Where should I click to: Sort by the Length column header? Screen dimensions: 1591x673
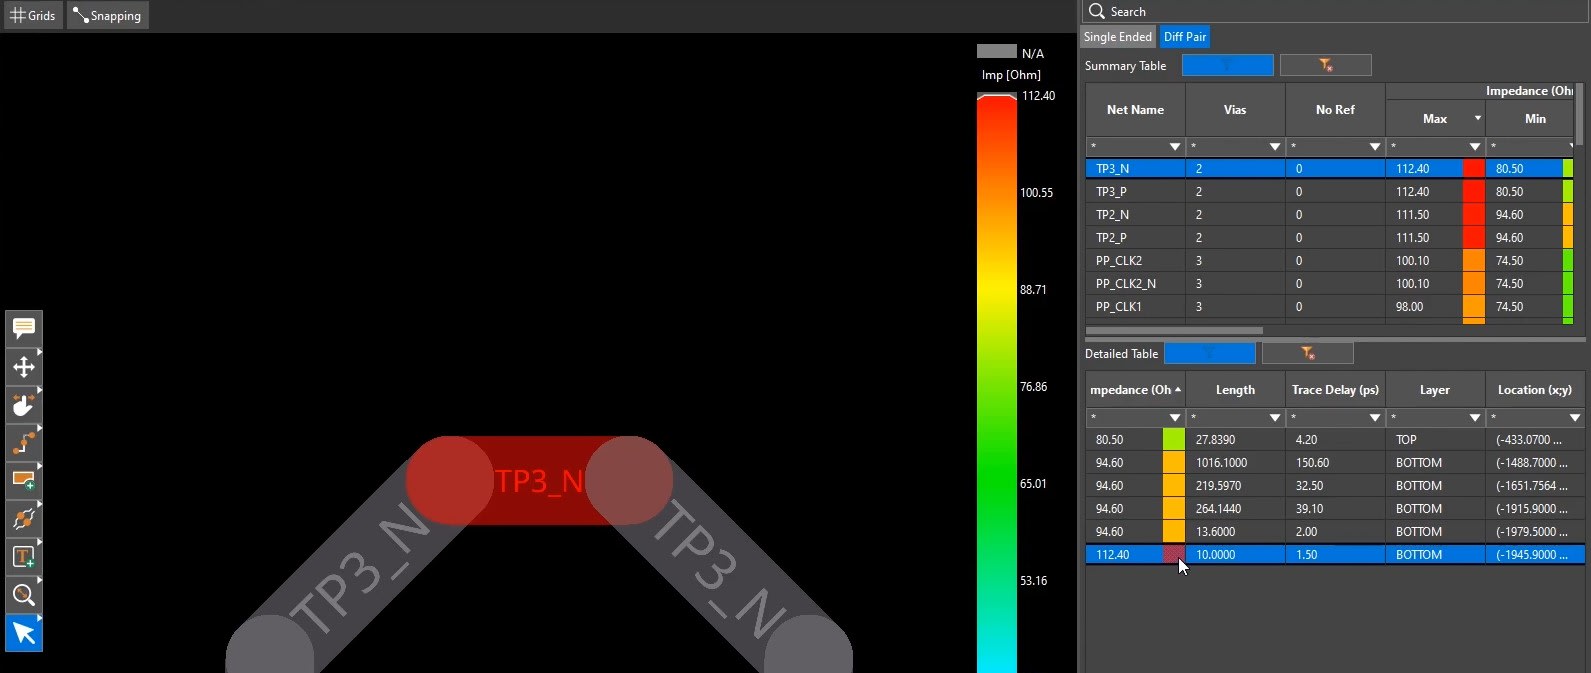[x=1235, y=390]
